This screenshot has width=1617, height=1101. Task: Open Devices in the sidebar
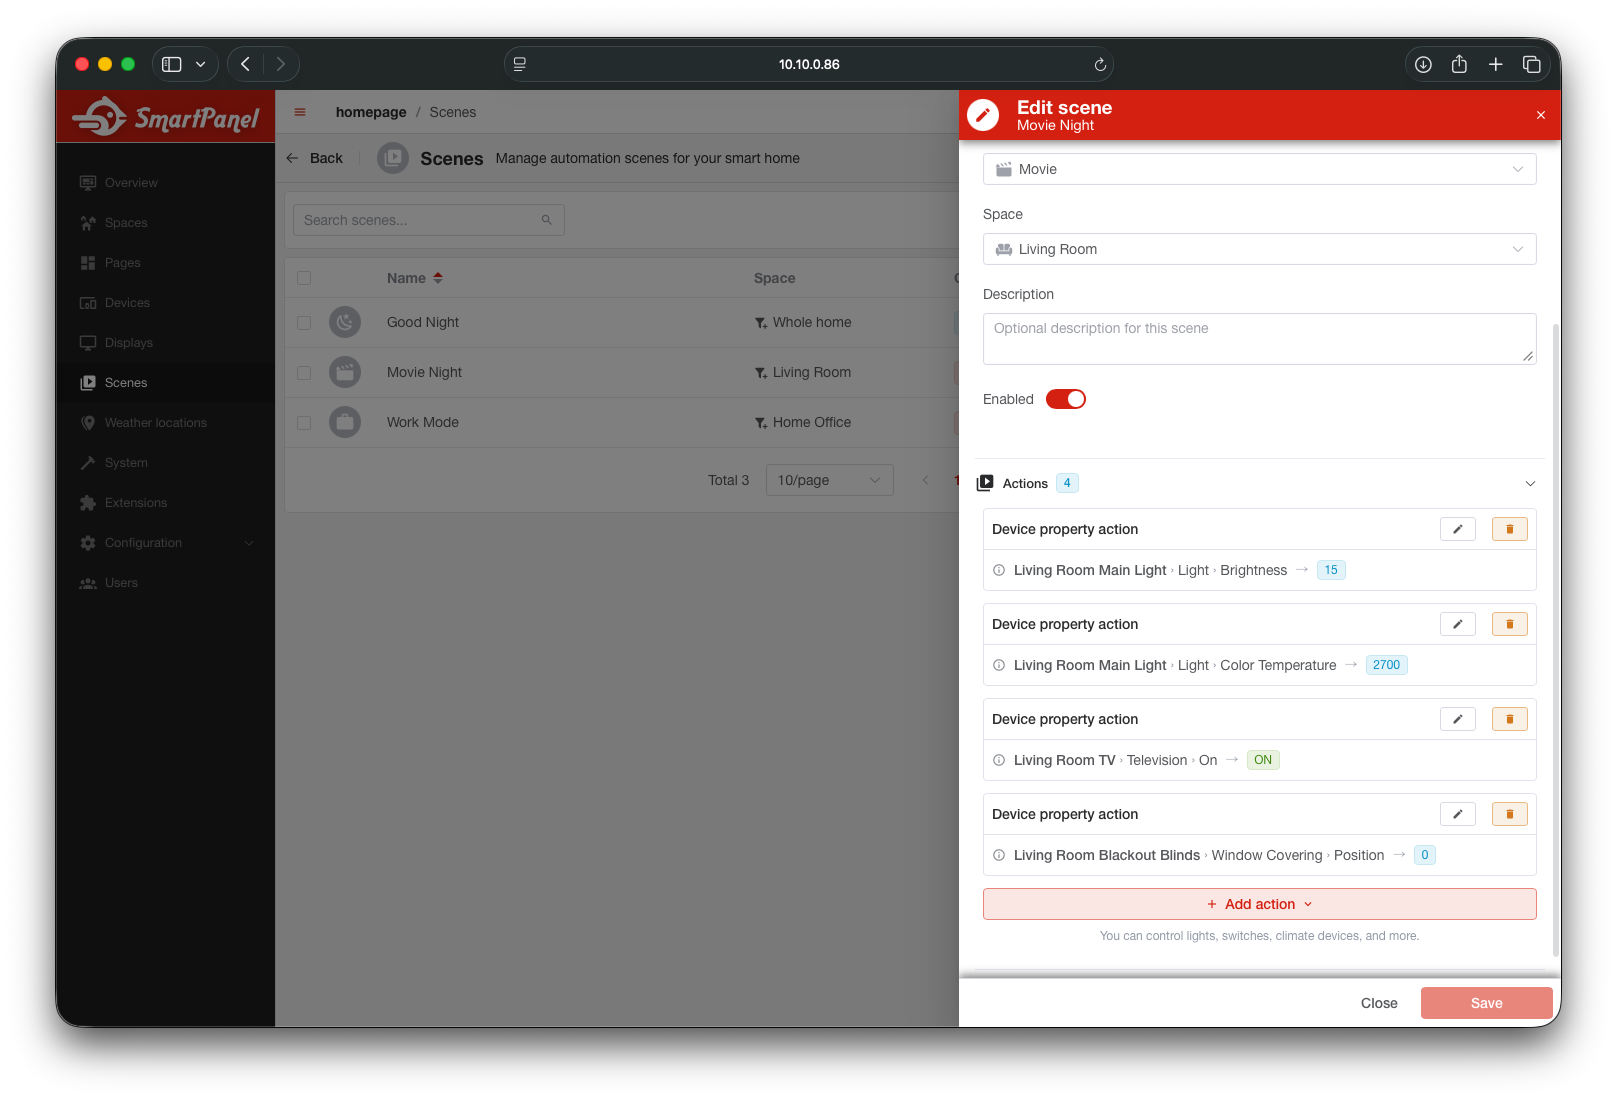point(127,303)
